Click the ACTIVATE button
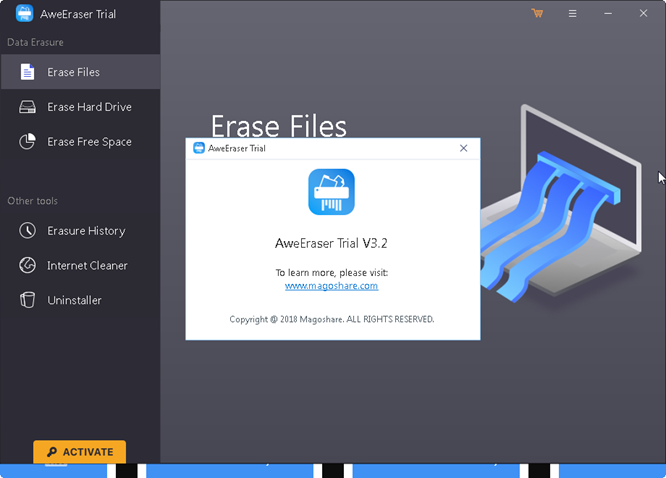666x478 pixels. click(79, 452)
